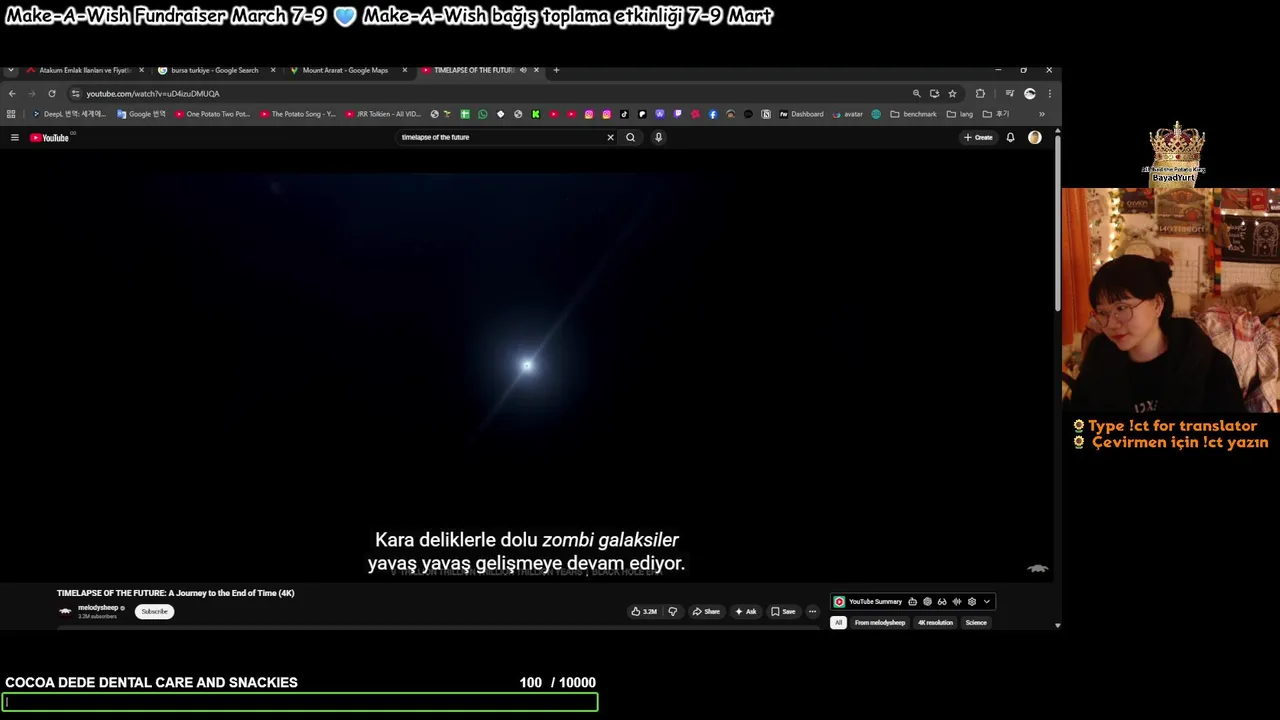The height and width of the screenshot is (720, 1280).
Task: Click the robot icon in YouTube Summary
Action: (912, 602)
